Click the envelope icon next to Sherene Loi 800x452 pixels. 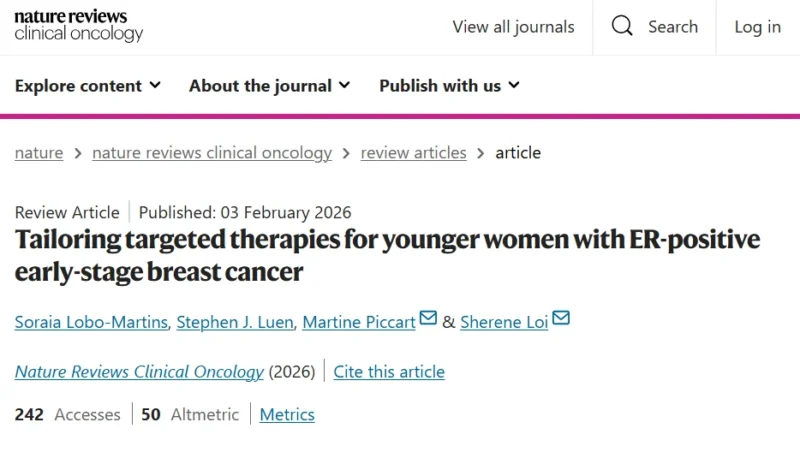coord(561,319)
